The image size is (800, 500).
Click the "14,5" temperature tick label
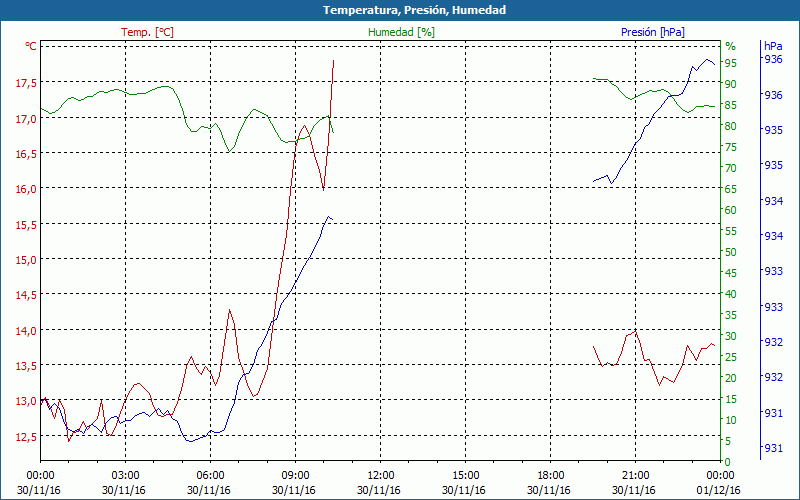(26, 295)
